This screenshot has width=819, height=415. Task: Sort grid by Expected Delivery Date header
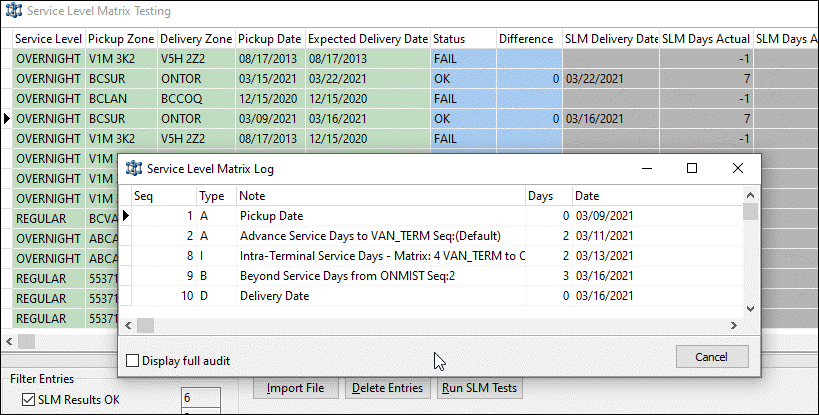click(366, 38)
